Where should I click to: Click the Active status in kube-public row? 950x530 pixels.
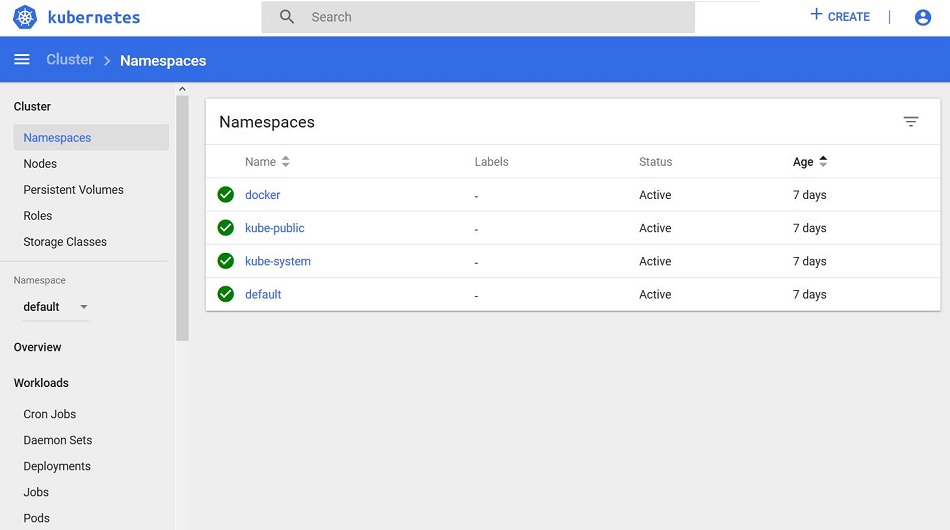[655, 228]
